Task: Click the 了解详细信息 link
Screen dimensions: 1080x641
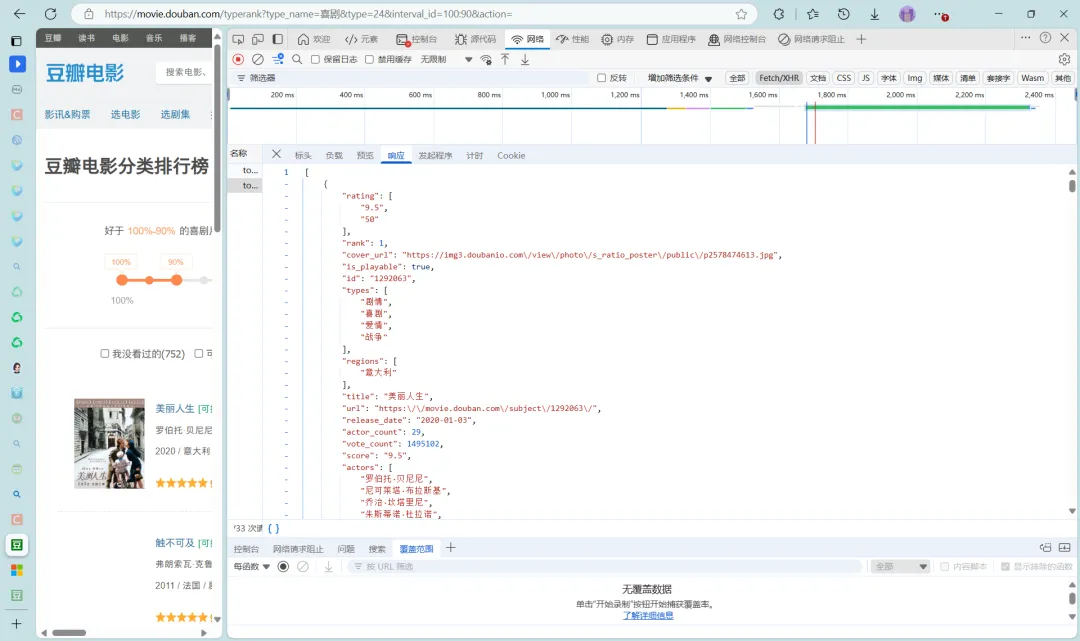Action: (648, 616)
